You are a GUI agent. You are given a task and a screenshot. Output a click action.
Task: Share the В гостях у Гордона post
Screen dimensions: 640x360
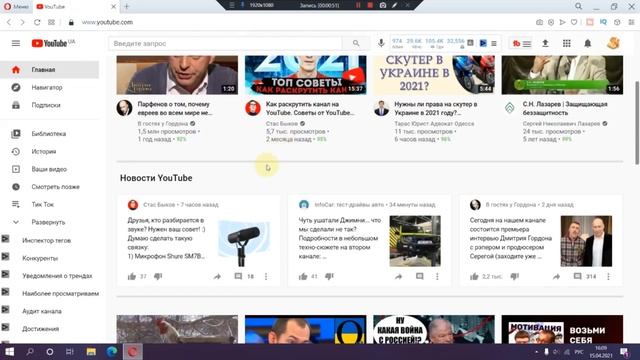(x=556, y=276)
